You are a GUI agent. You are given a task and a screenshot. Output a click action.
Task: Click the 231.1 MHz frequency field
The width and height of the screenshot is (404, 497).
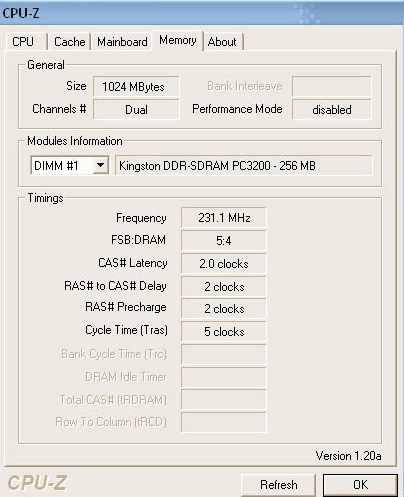224,218
